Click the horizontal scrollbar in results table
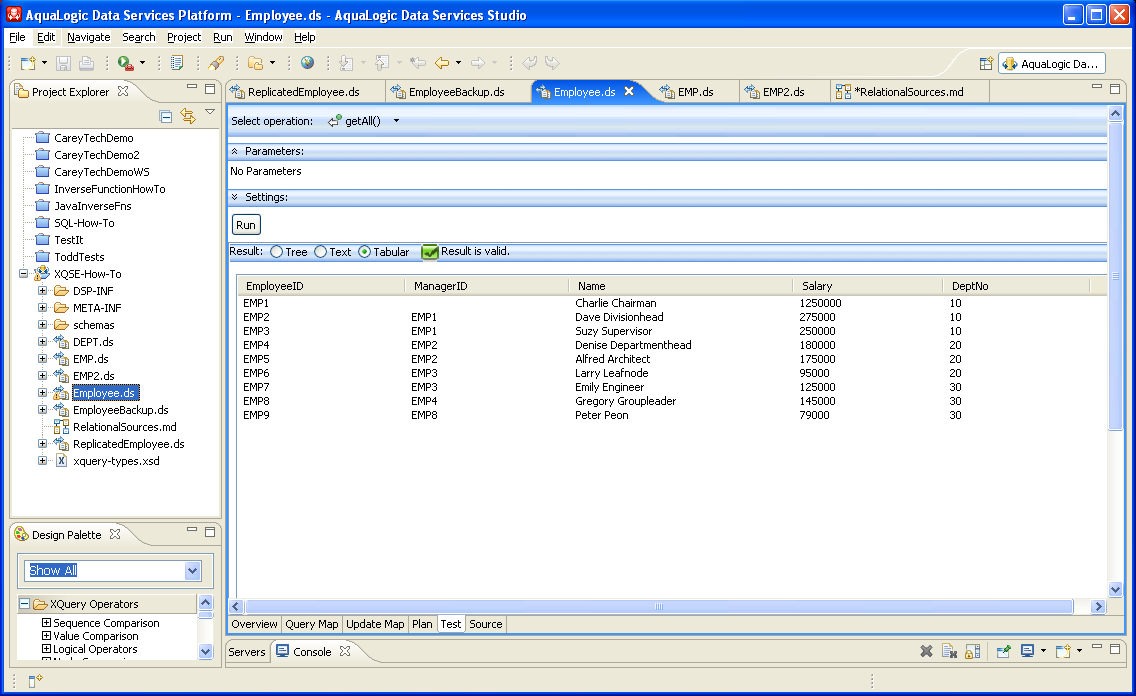The image size is (1136, 696). [658, 606]
